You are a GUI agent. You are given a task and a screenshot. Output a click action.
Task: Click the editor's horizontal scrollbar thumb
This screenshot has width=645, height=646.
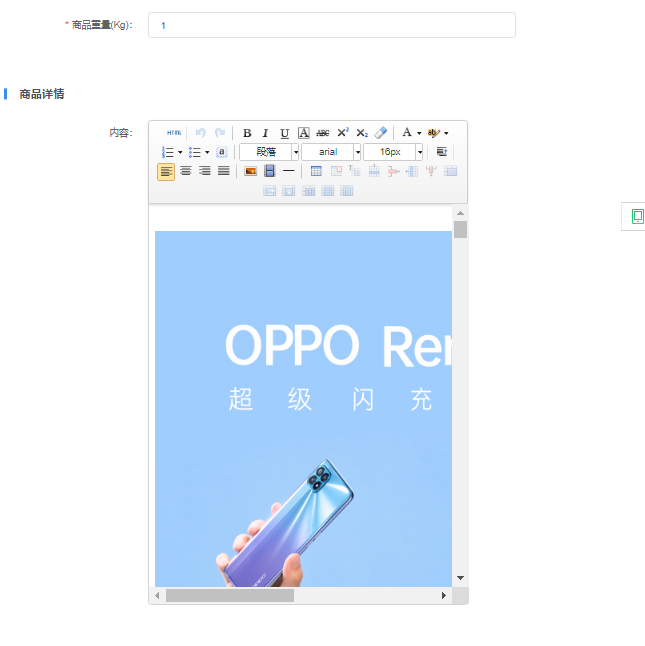pos(230,595)
